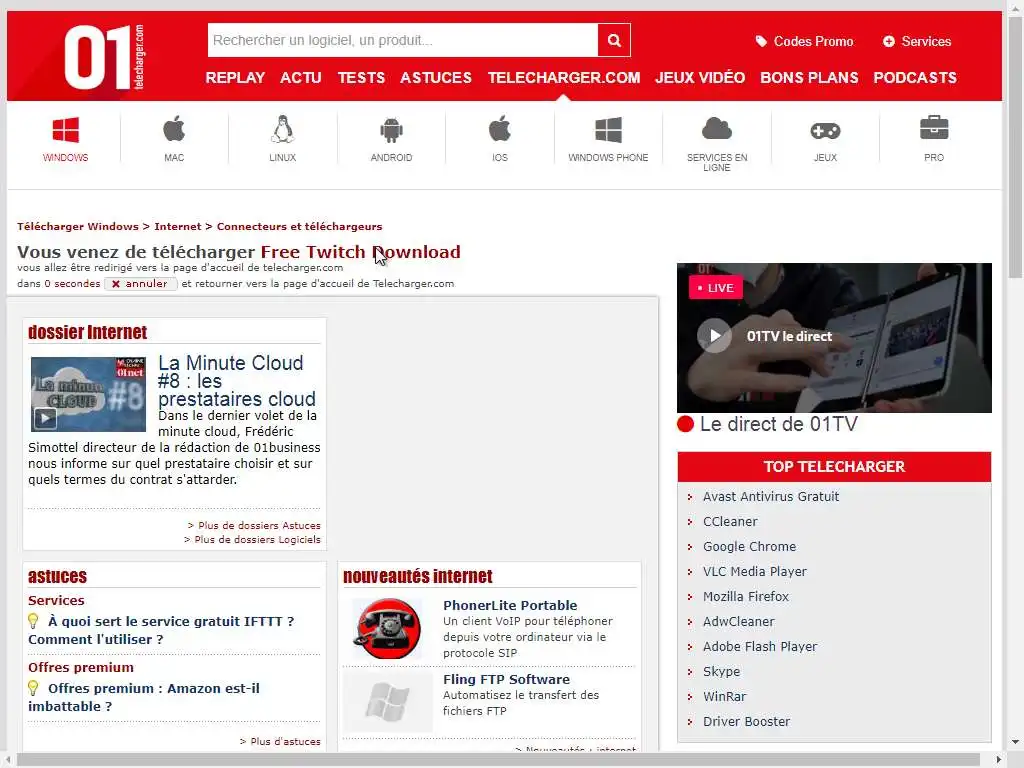The width and height of the screenshot is (1024, 768).
Task: Open the TELECHARGER.COM tab
Action: [x=564, y=78]
